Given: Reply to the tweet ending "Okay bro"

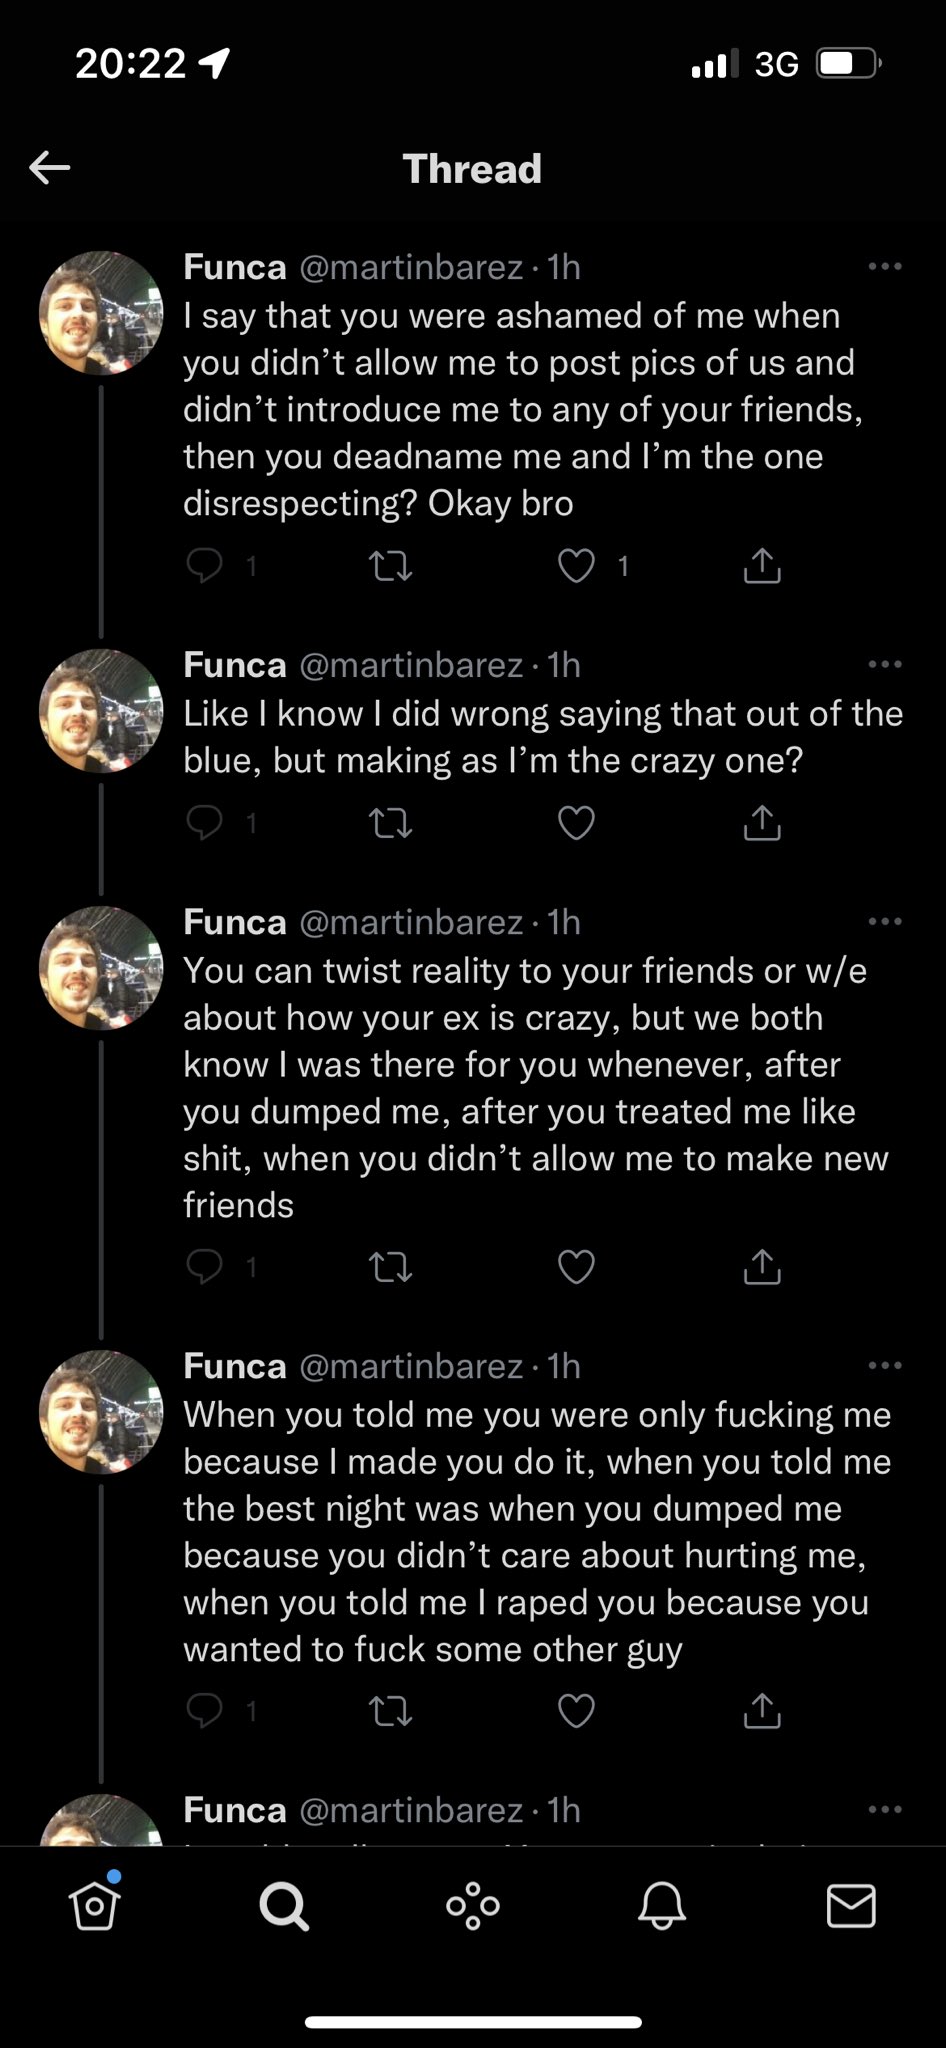Looking at the screenshot, I should (205, 566).
